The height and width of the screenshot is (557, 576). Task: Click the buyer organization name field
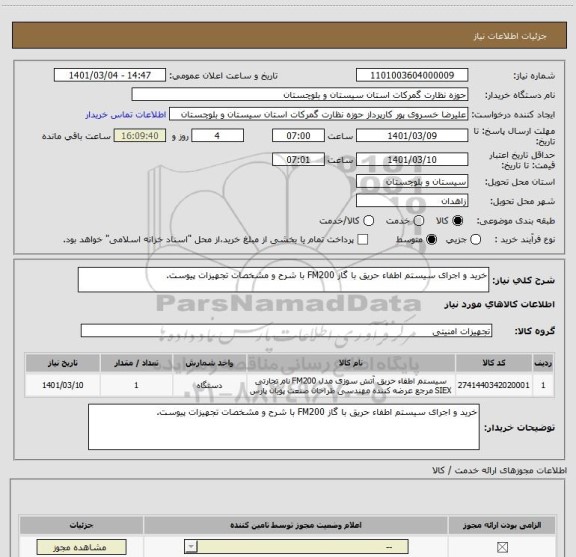coord(300,95)
